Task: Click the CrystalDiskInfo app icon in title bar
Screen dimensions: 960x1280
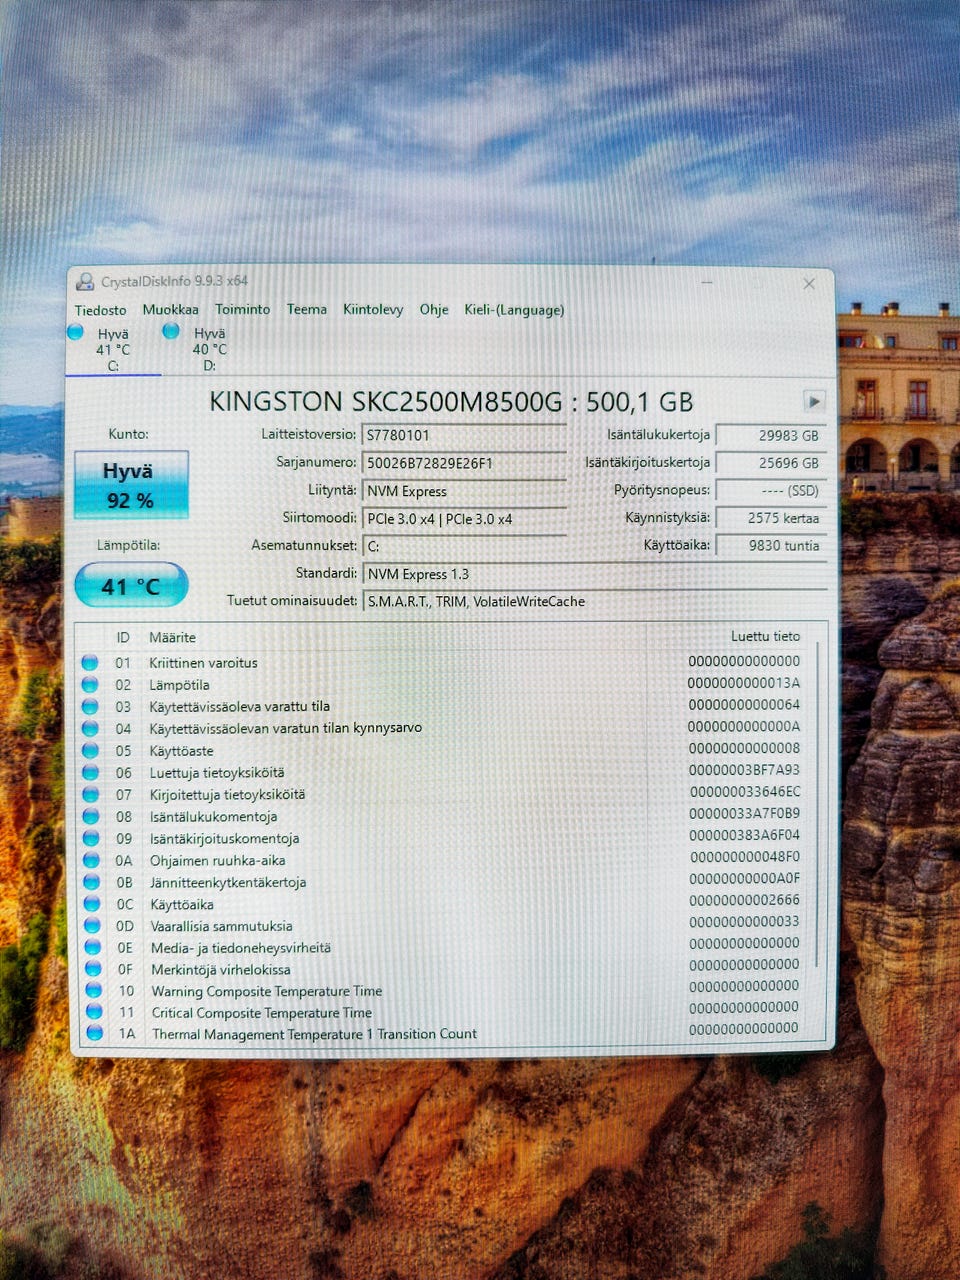Action: pyautogui.click(x=85, y=282)
